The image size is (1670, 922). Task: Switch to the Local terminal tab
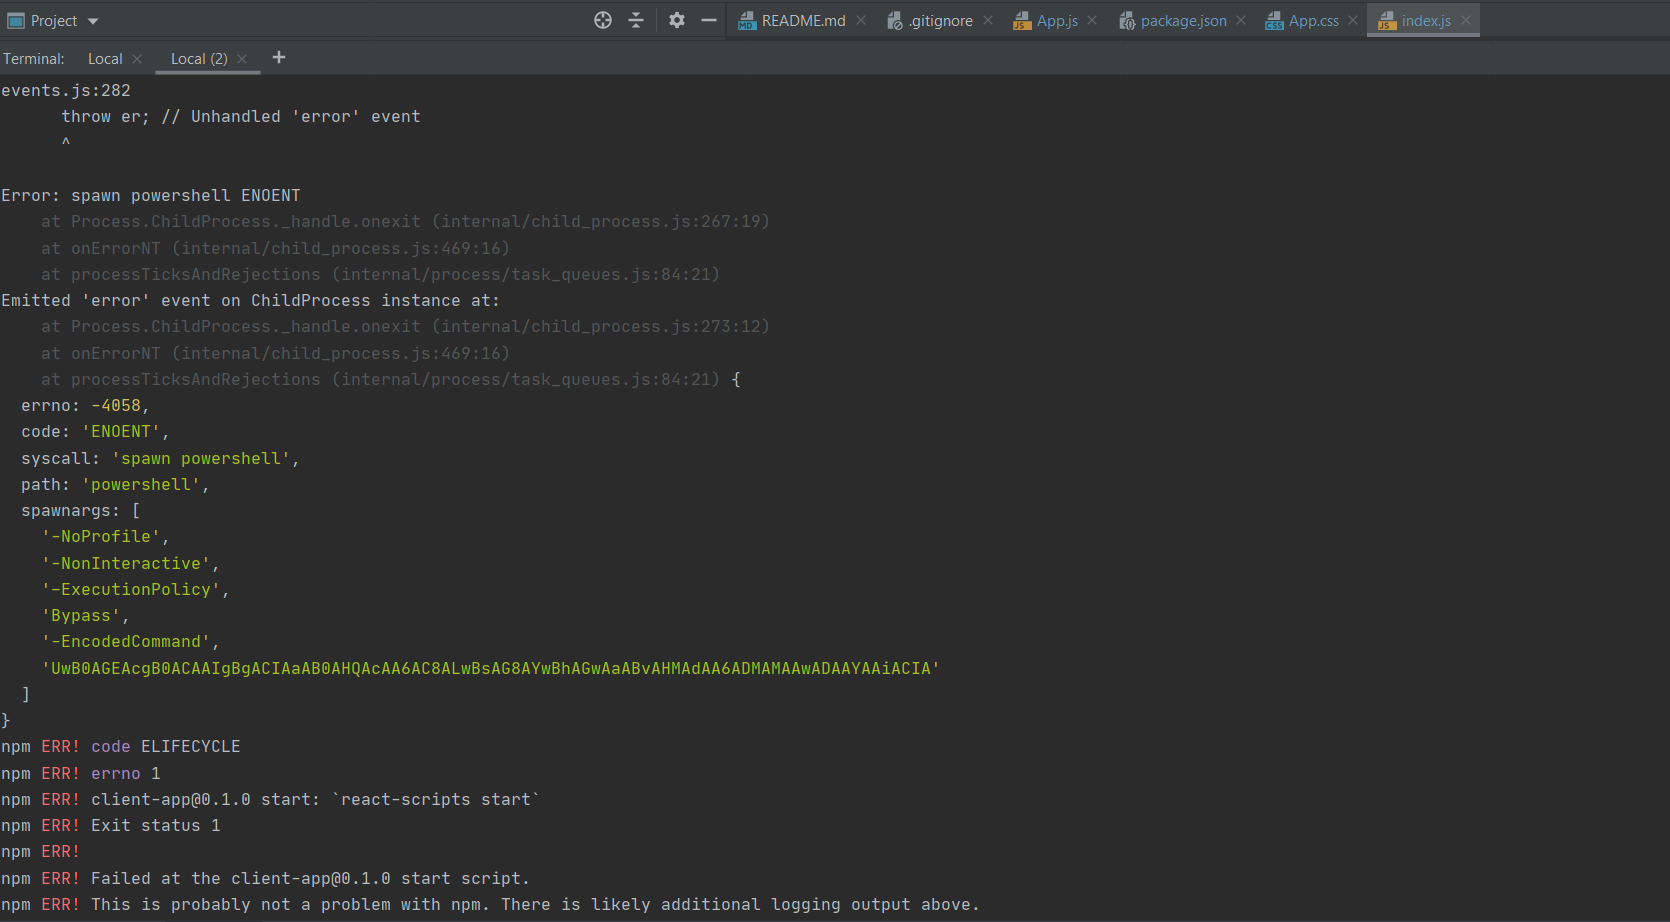coord(105,59)
